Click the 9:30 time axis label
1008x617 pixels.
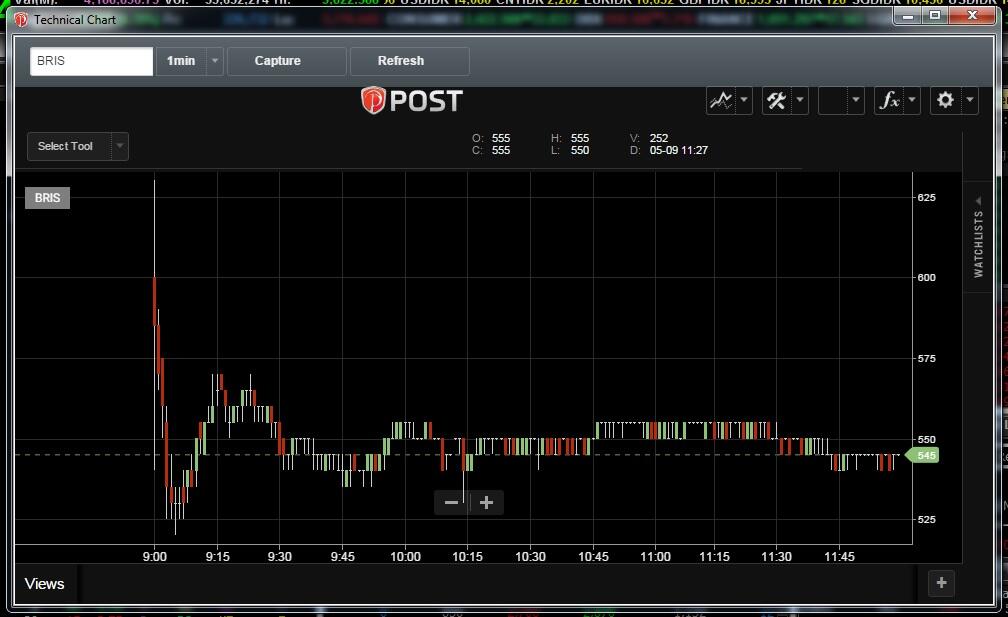280,557
